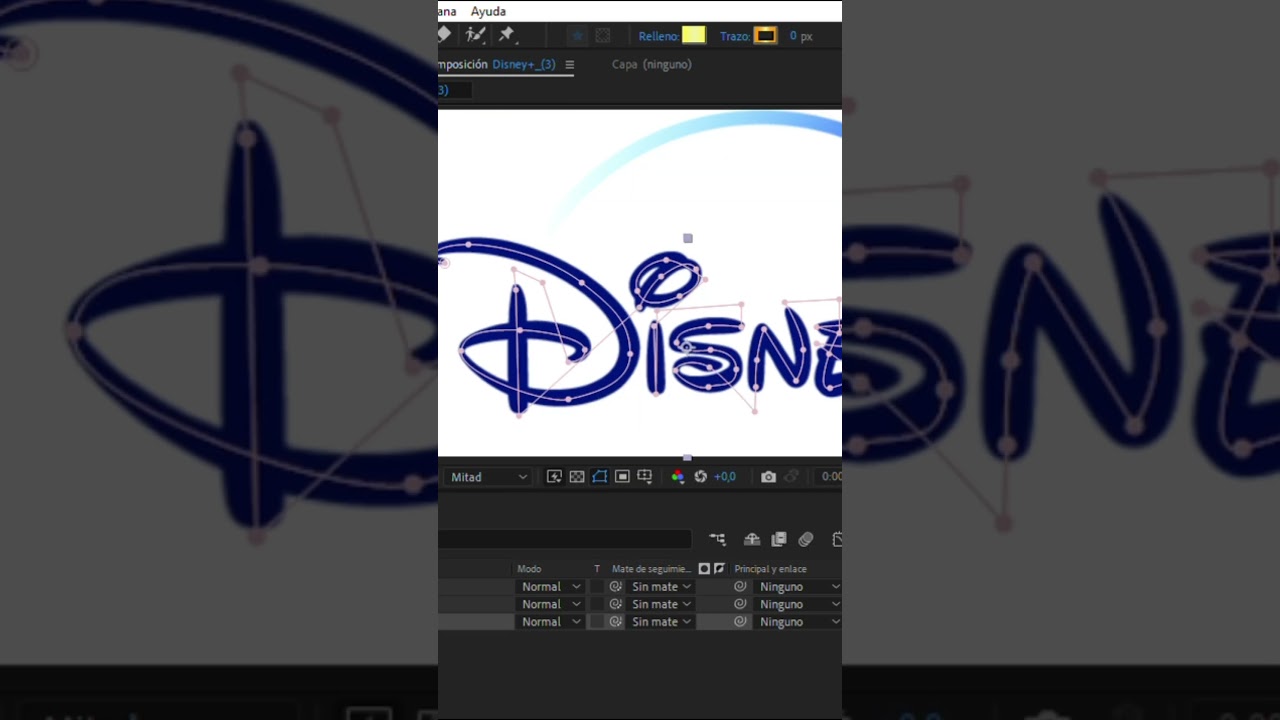
Task: Open the Mitad resolution dropdown
Action: 488,477
